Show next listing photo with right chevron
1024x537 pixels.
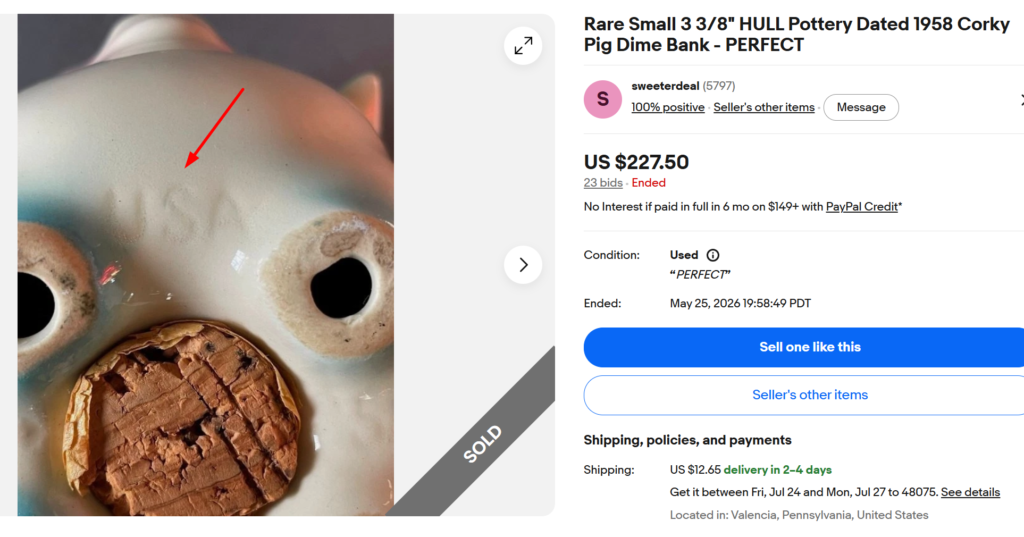point(523,265)
